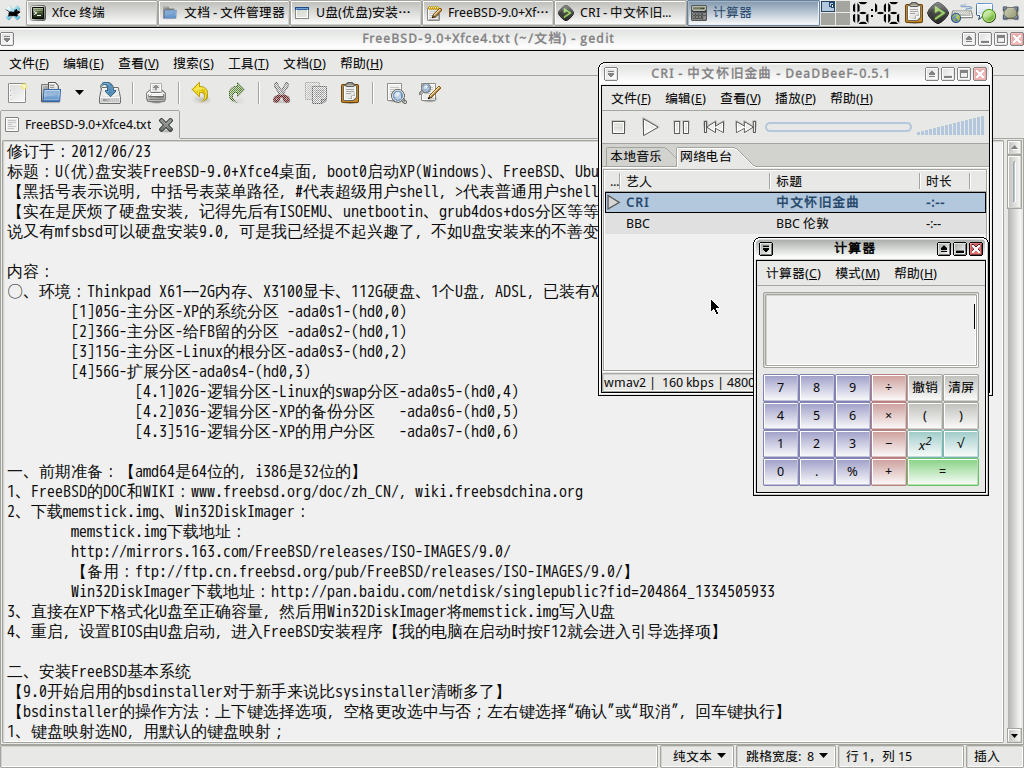Open Find and Replace icon in toolbar
Image resolution: width=1024 pixels, height=768 pixels.
pos(430,94)
